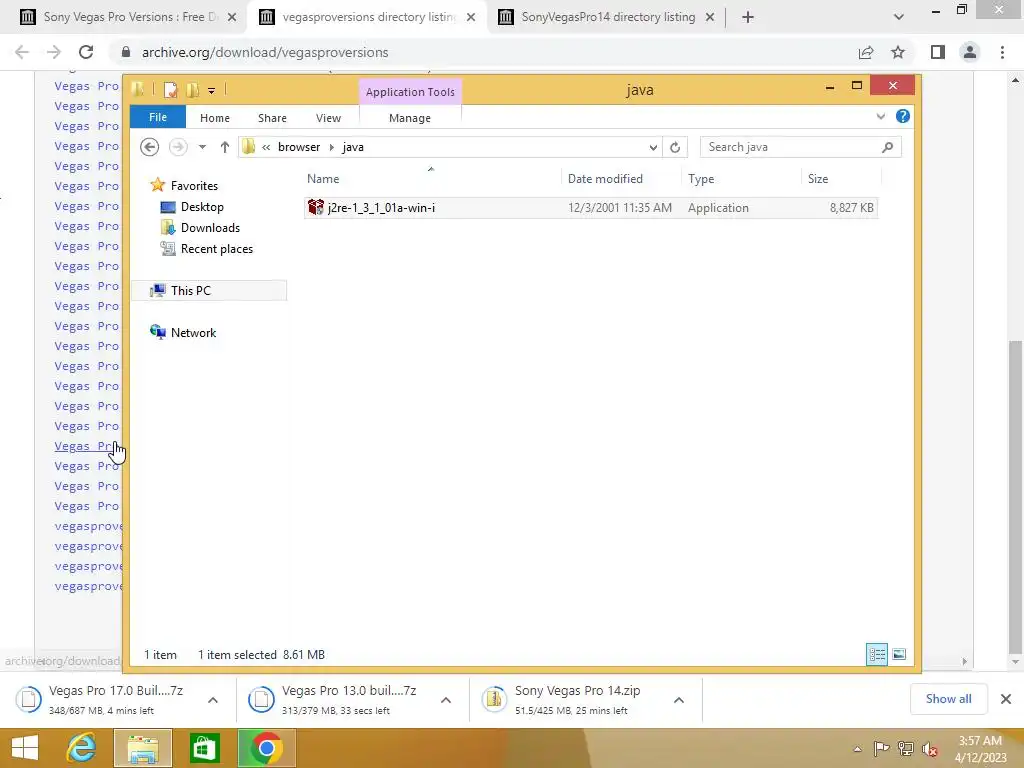This screenshot has width=1024, height=768.
Task: Click Show all downloads button
Action: 948,699
